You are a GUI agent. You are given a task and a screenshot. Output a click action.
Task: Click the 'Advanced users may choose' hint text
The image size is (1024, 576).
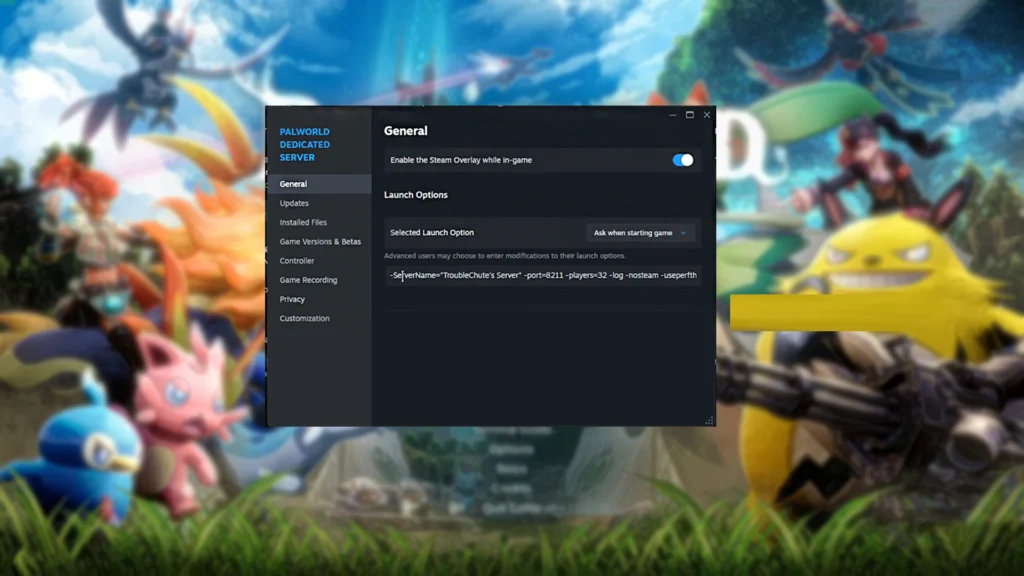click(x=505, y=256)
